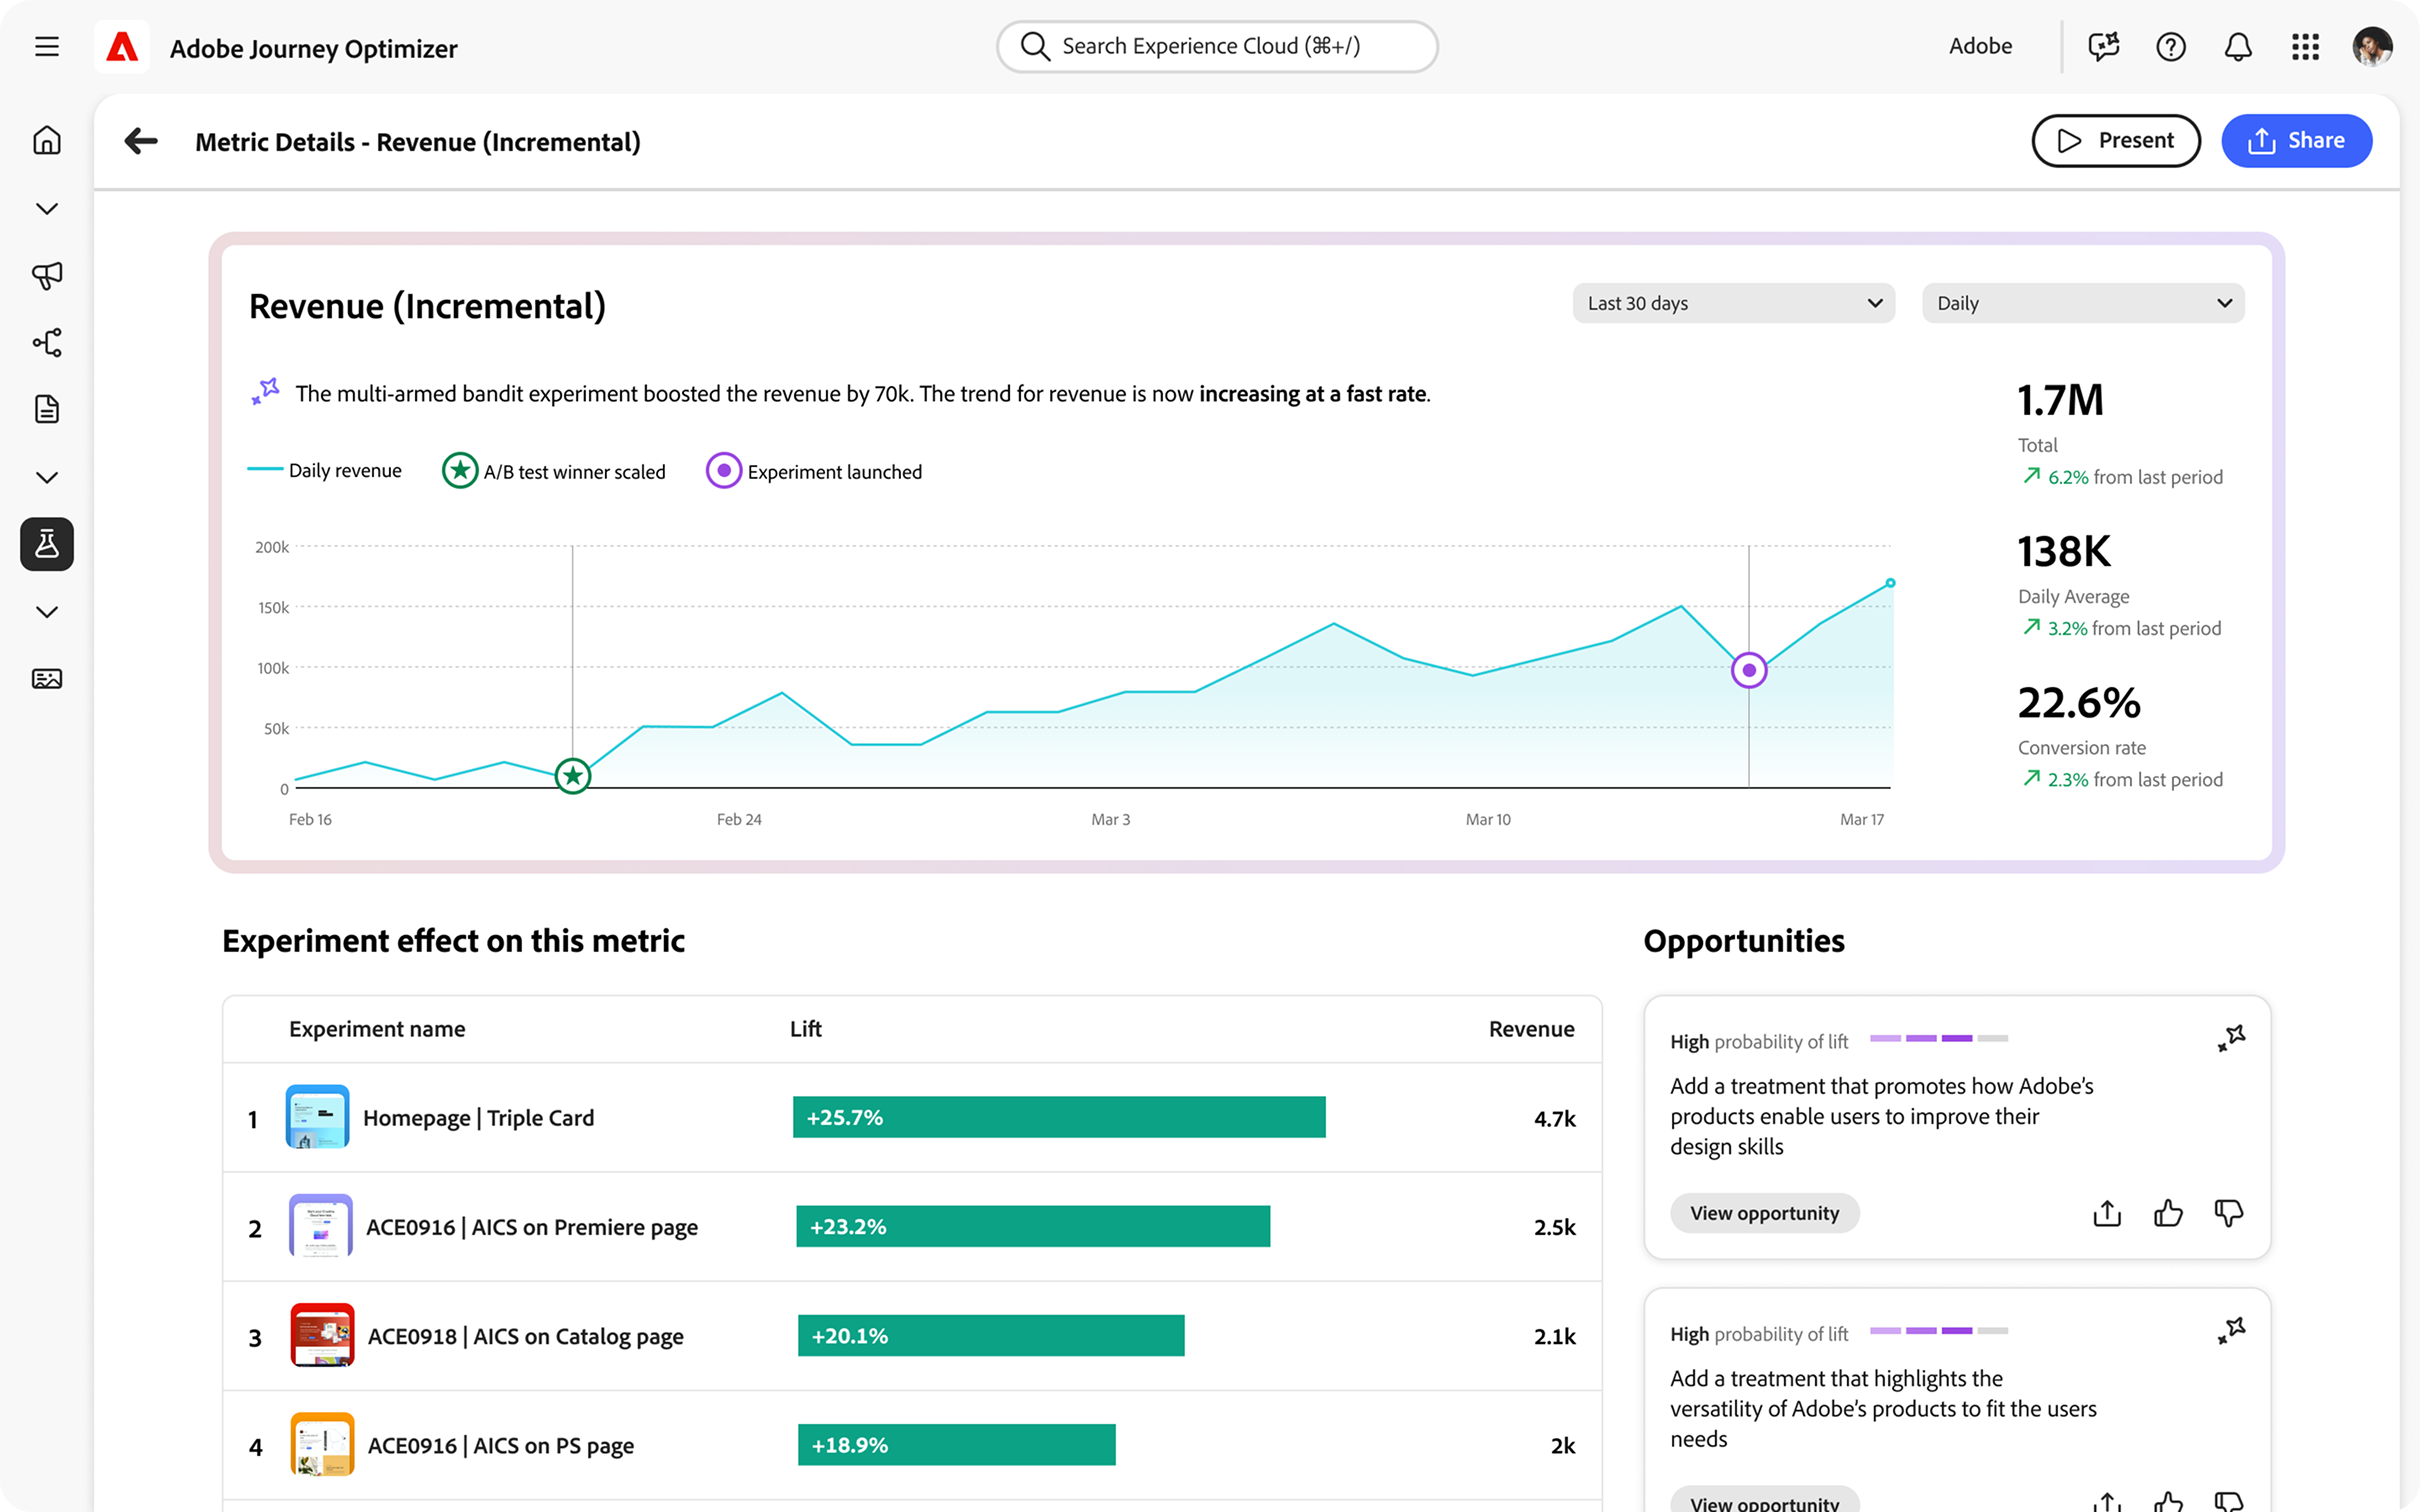Click the +20.1% lift bar
The height and width of the screenshot is (1512, 2420).
coord(991,1335)
